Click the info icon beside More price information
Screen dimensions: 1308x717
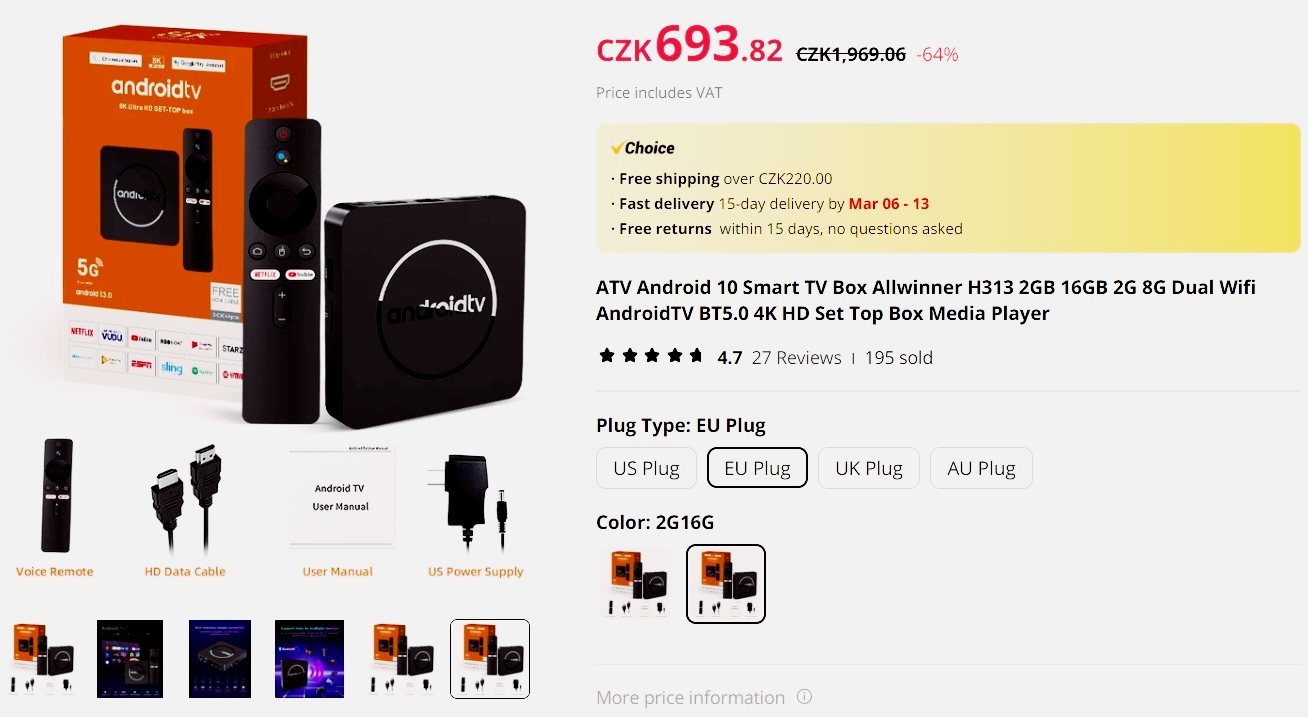tap(804, 697)
